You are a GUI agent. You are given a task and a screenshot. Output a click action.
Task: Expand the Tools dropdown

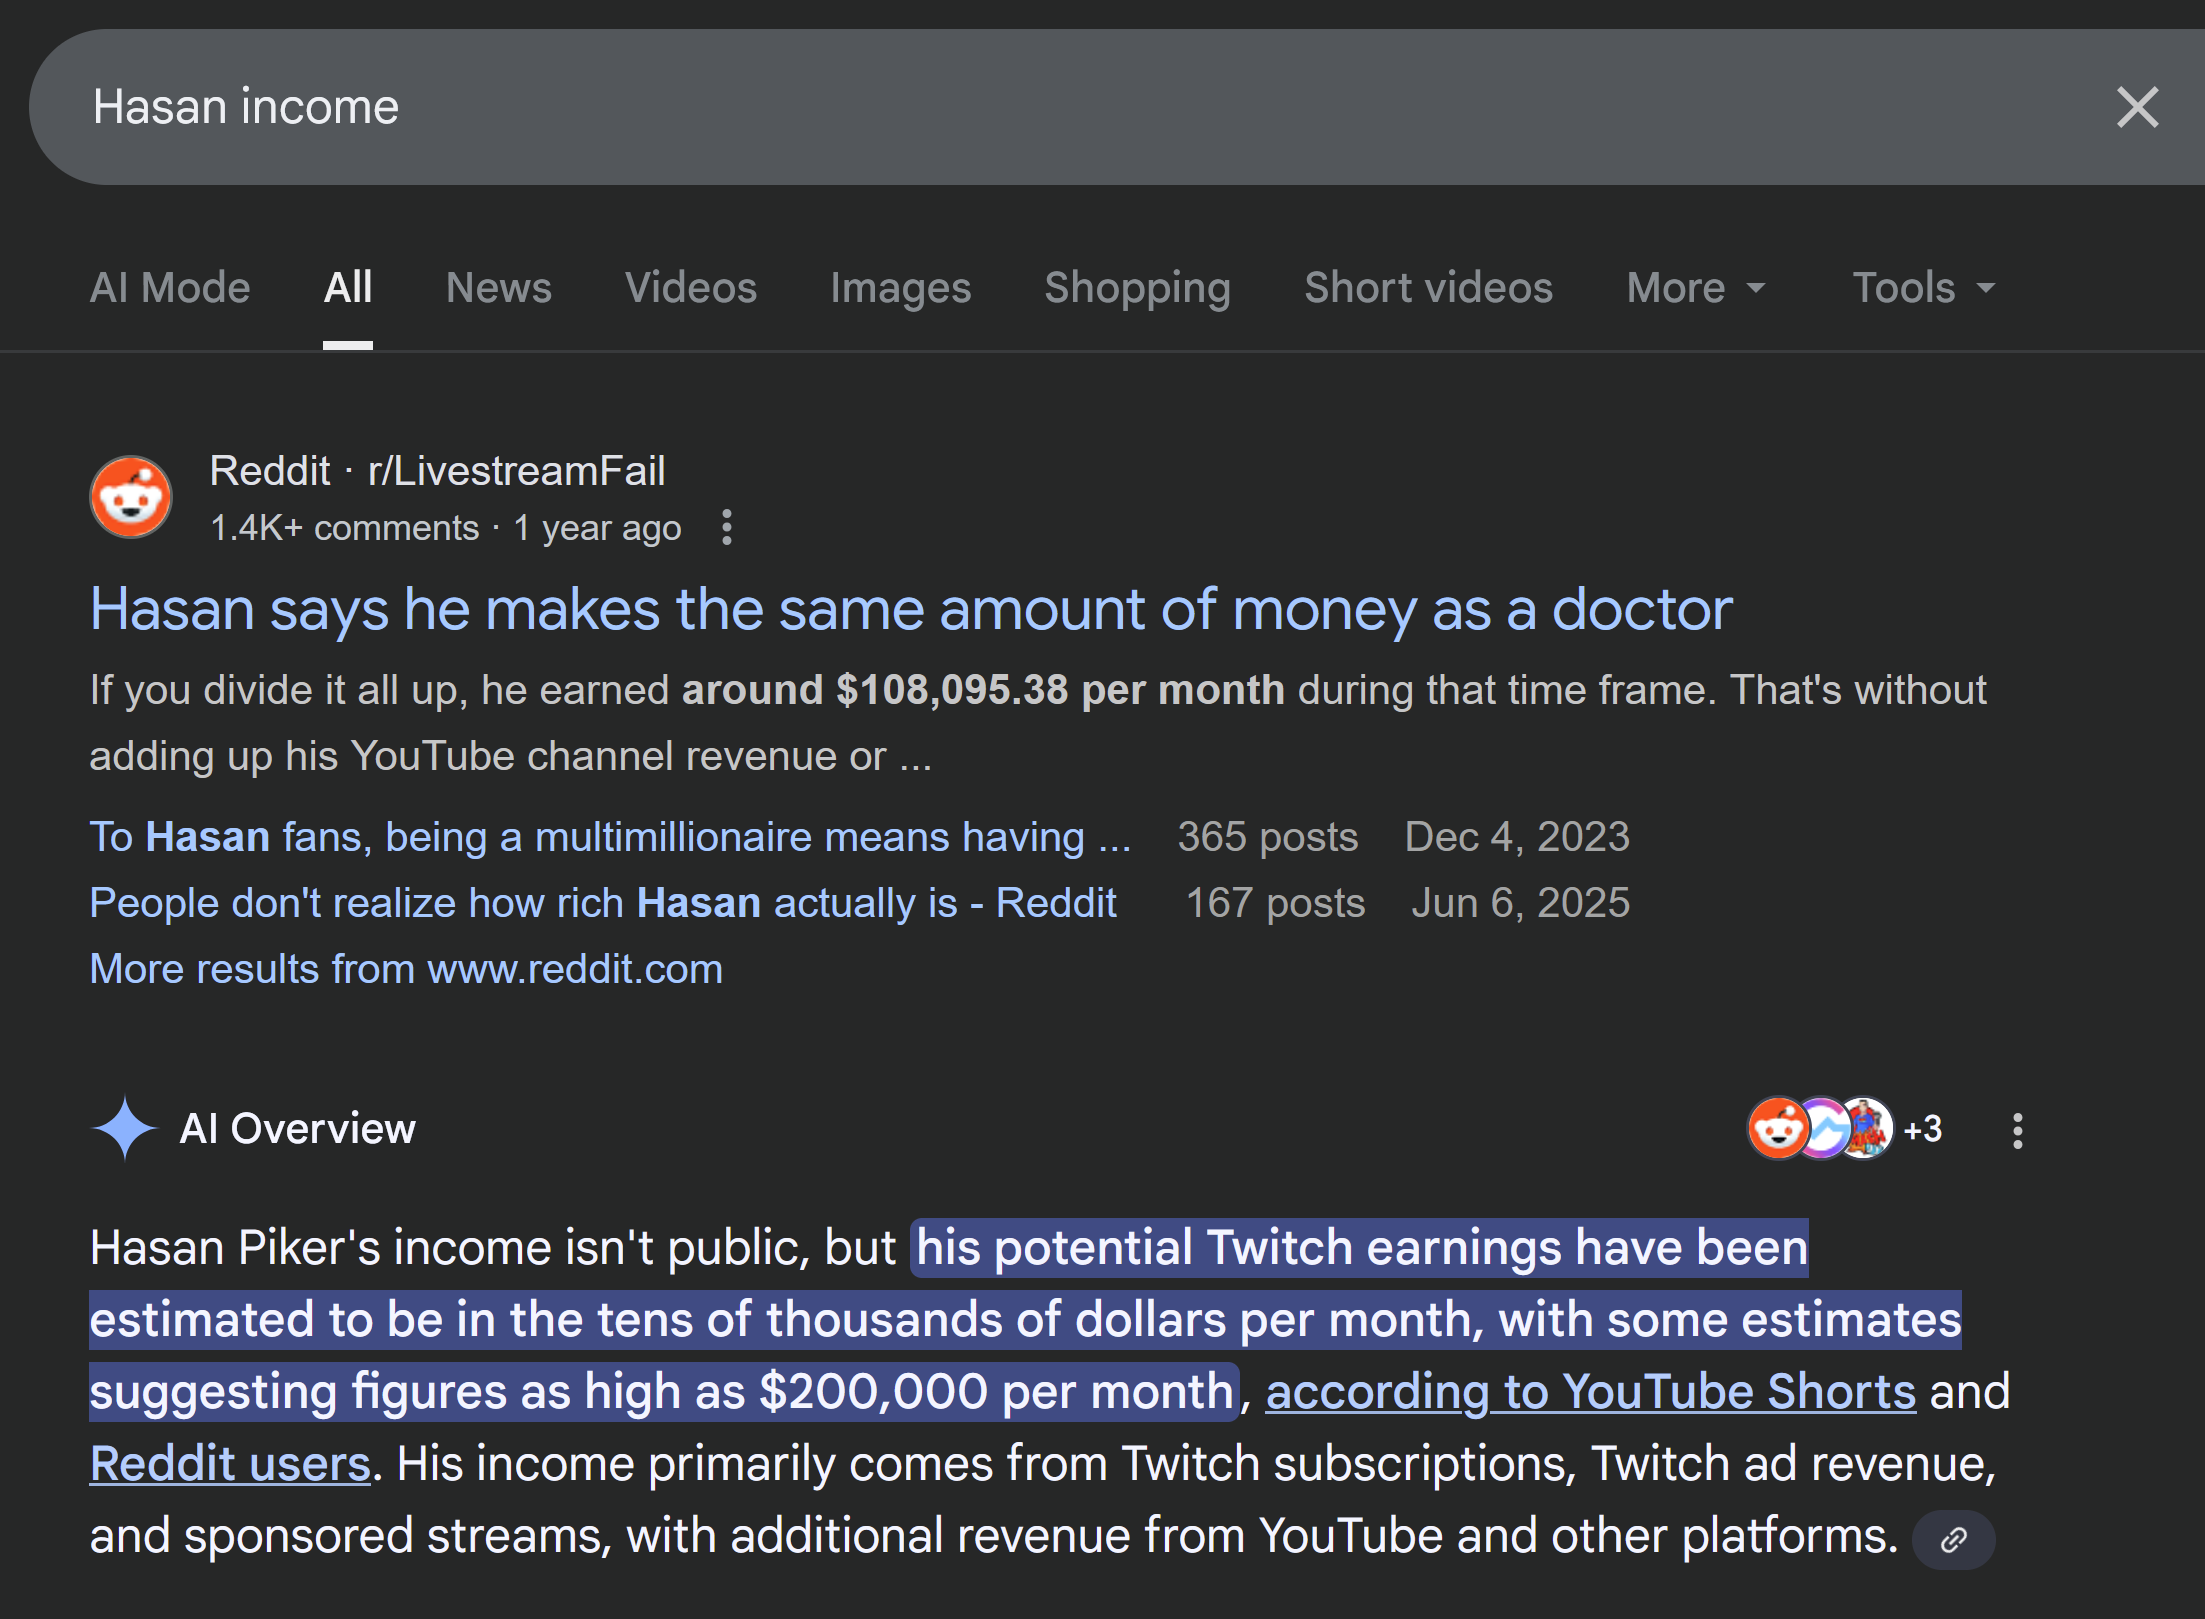[1923, 288]
